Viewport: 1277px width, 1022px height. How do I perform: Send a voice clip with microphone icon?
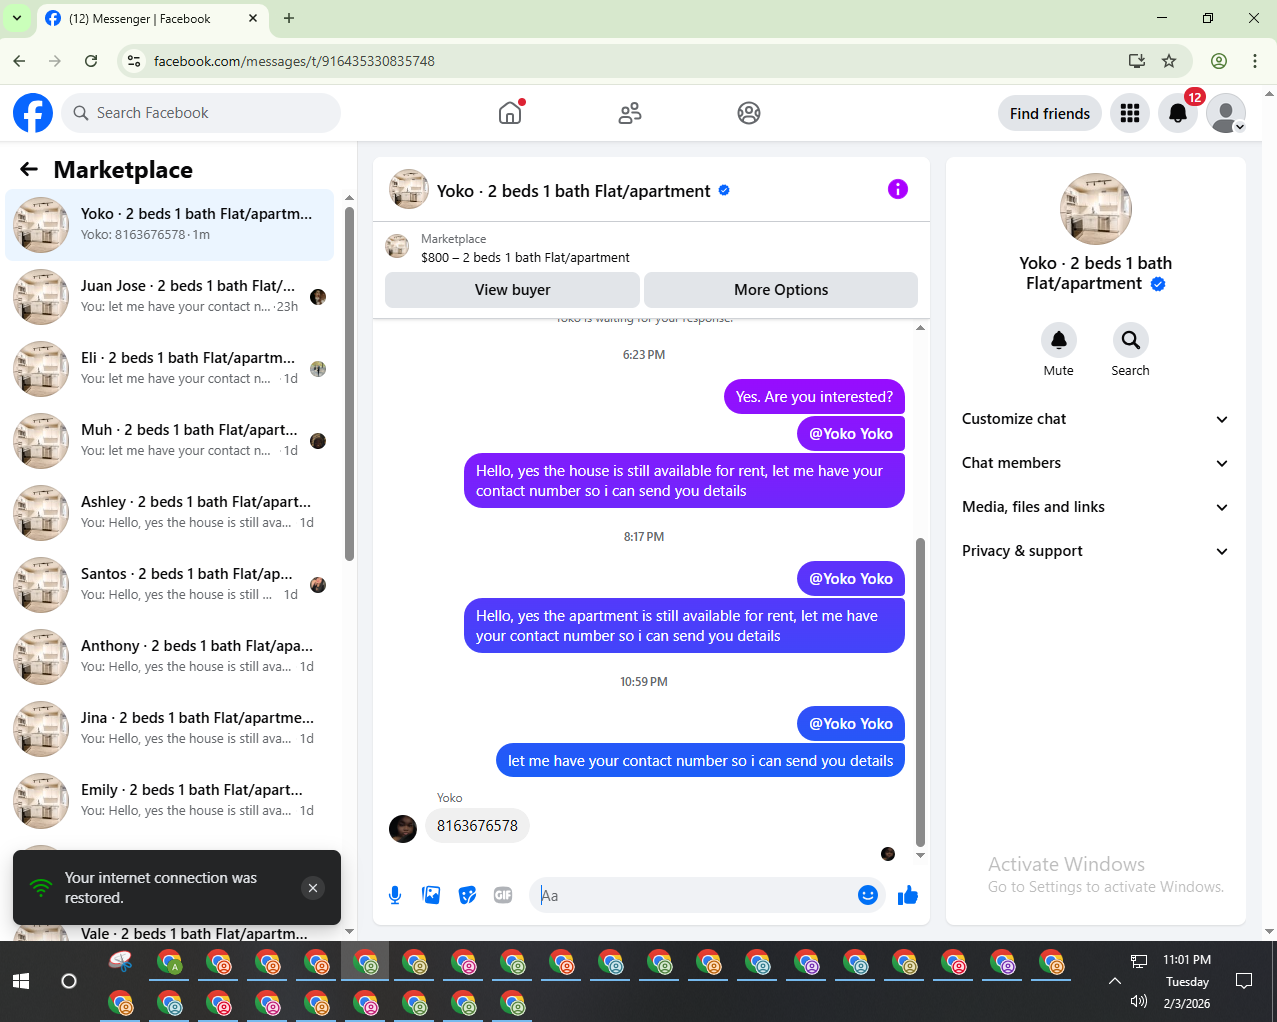395,895
